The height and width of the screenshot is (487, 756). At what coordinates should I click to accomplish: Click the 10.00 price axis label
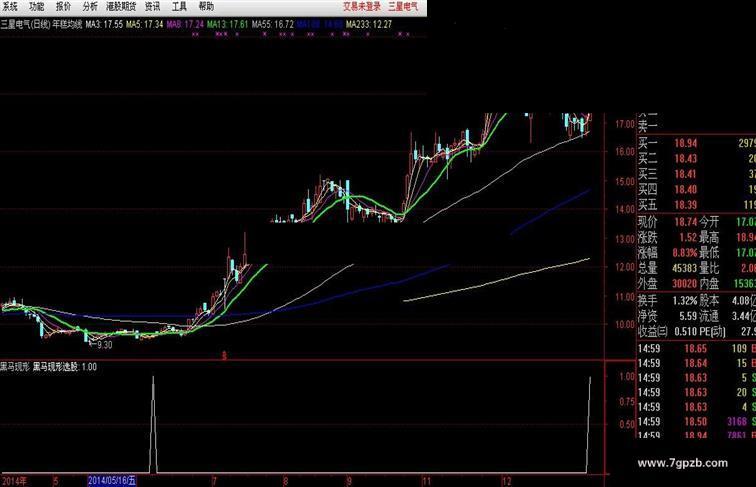[x=625, y=324]
